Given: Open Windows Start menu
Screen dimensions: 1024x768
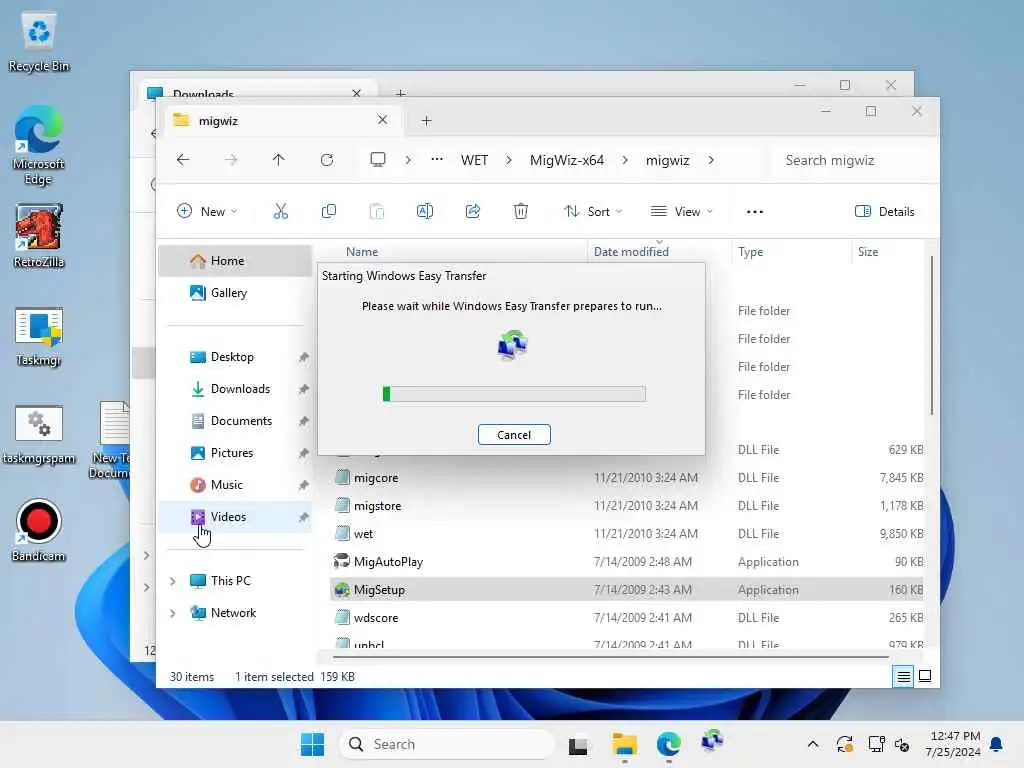Looking at the screenshot, I should (x=312, y=744).
